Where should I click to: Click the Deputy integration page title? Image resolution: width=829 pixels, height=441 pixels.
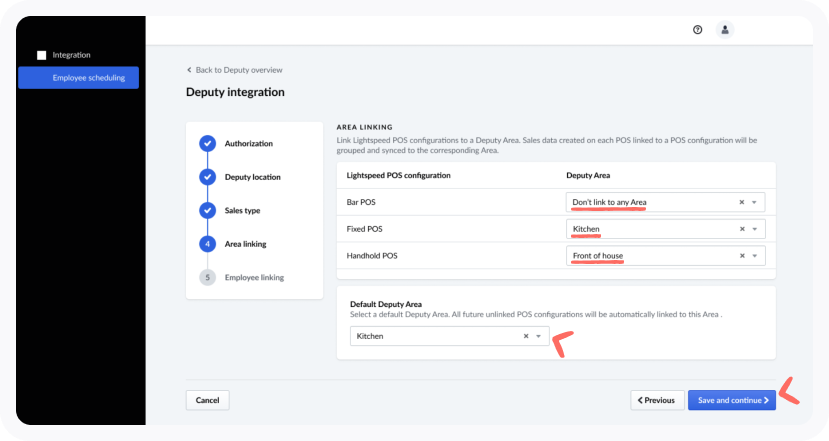235,92
